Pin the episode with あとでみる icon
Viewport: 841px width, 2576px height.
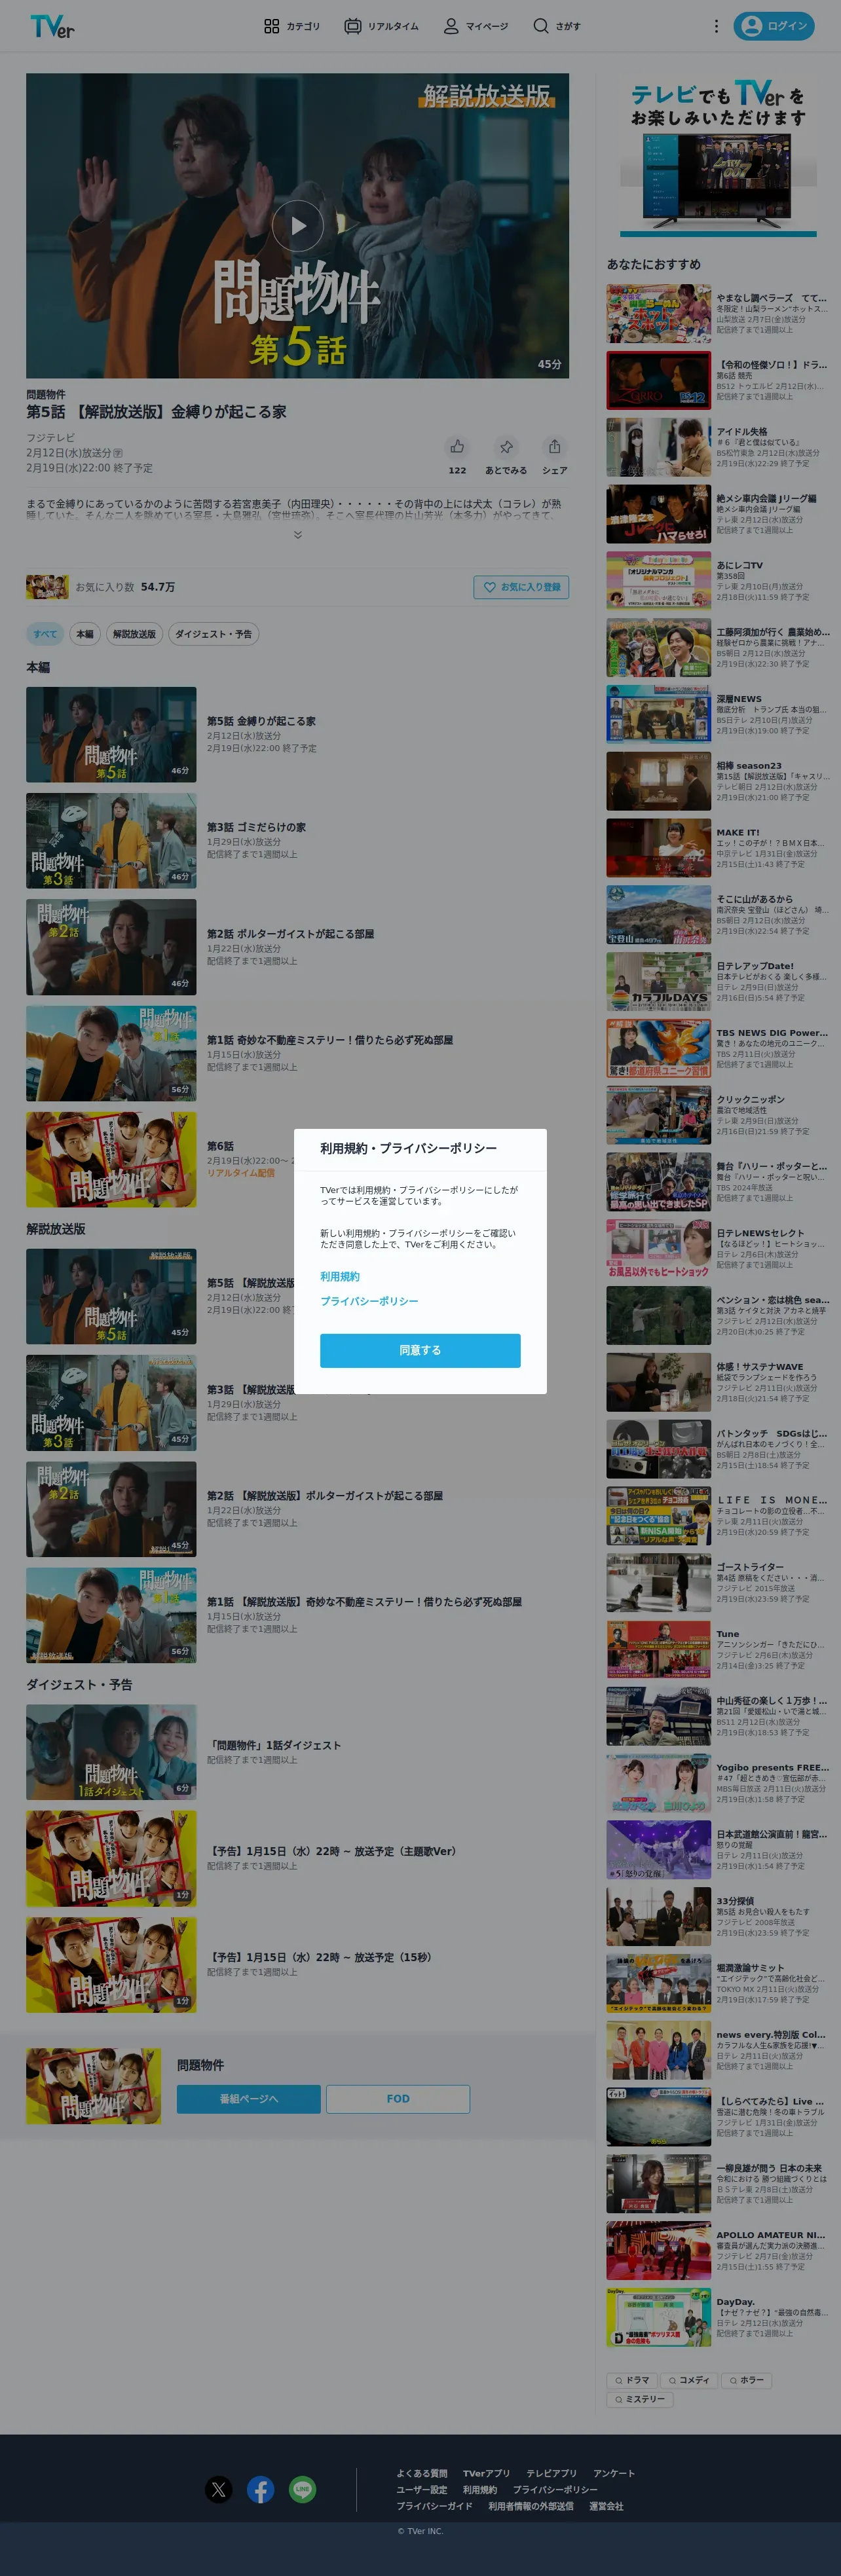(506, 447)
